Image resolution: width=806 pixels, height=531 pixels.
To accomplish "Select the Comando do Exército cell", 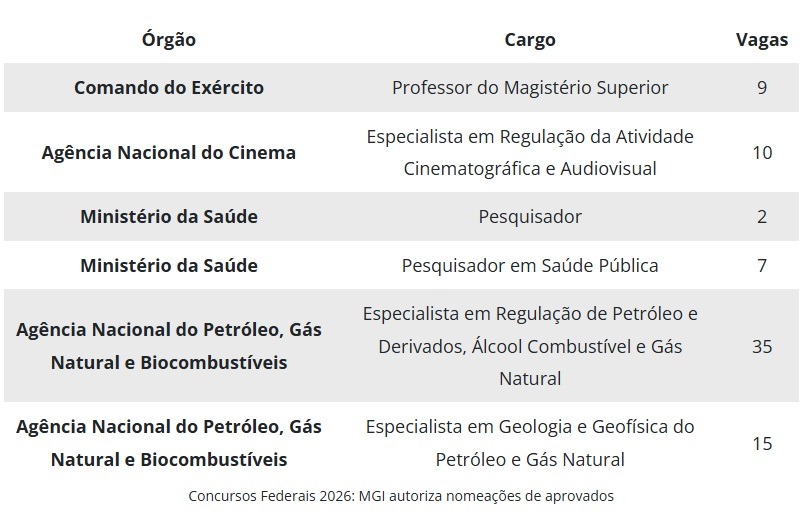I will pos(169,87).
